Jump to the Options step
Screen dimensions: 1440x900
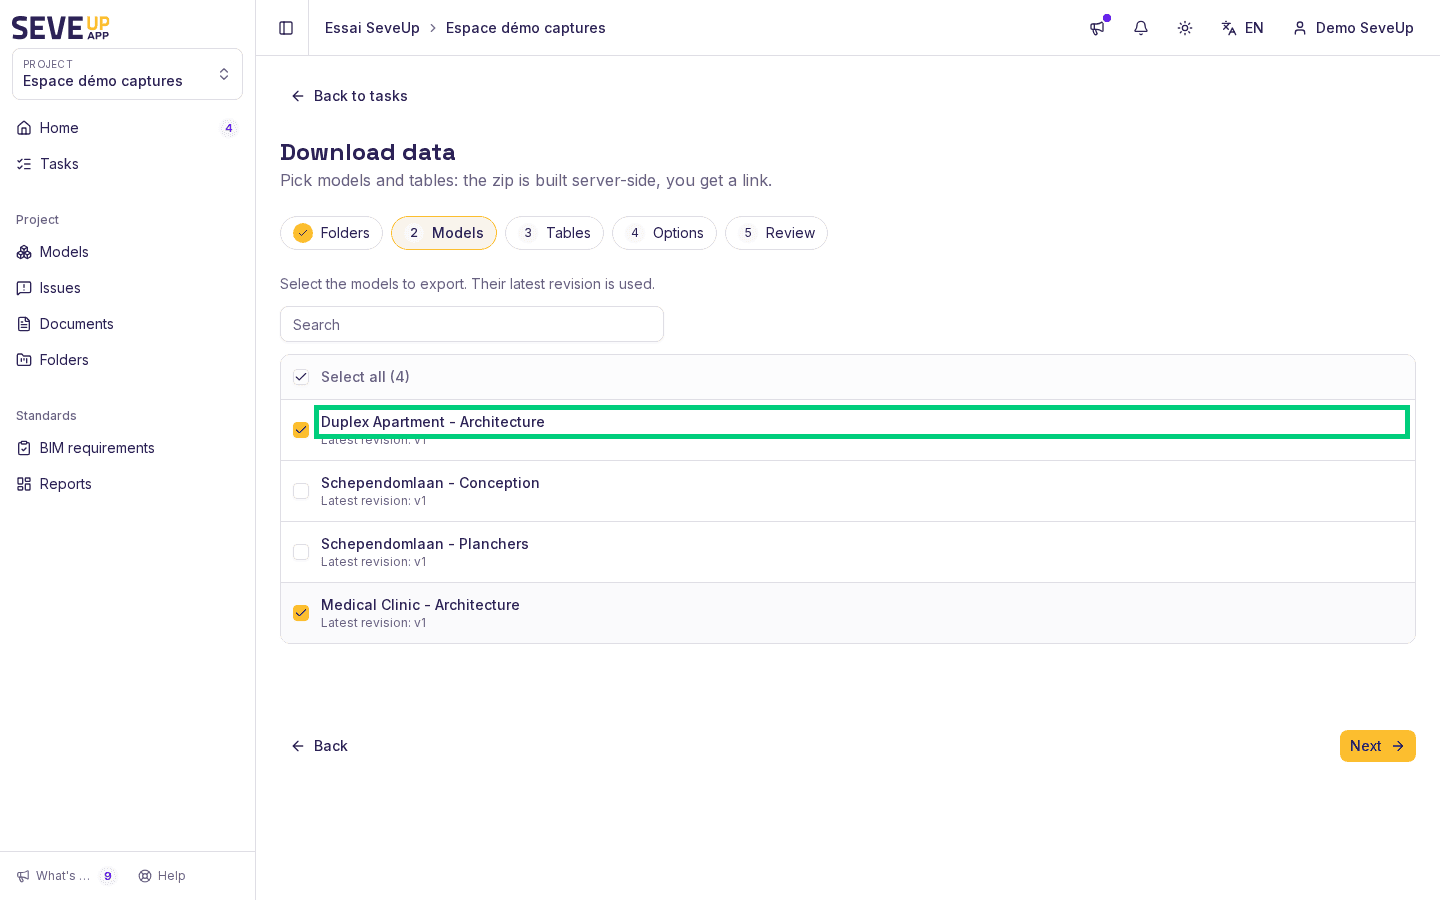664,233
